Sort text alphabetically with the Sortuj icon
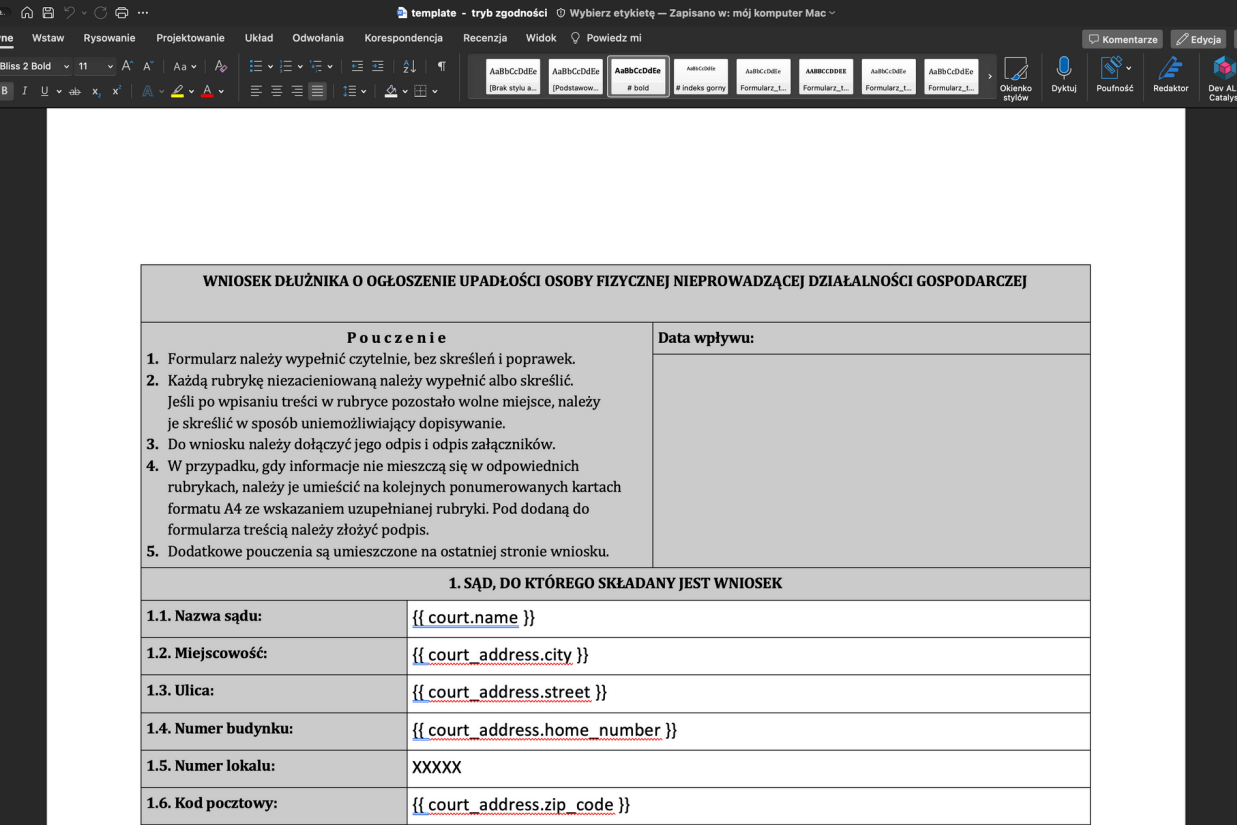This screenshot has height=825, width=1237. (x=409, y=65)
